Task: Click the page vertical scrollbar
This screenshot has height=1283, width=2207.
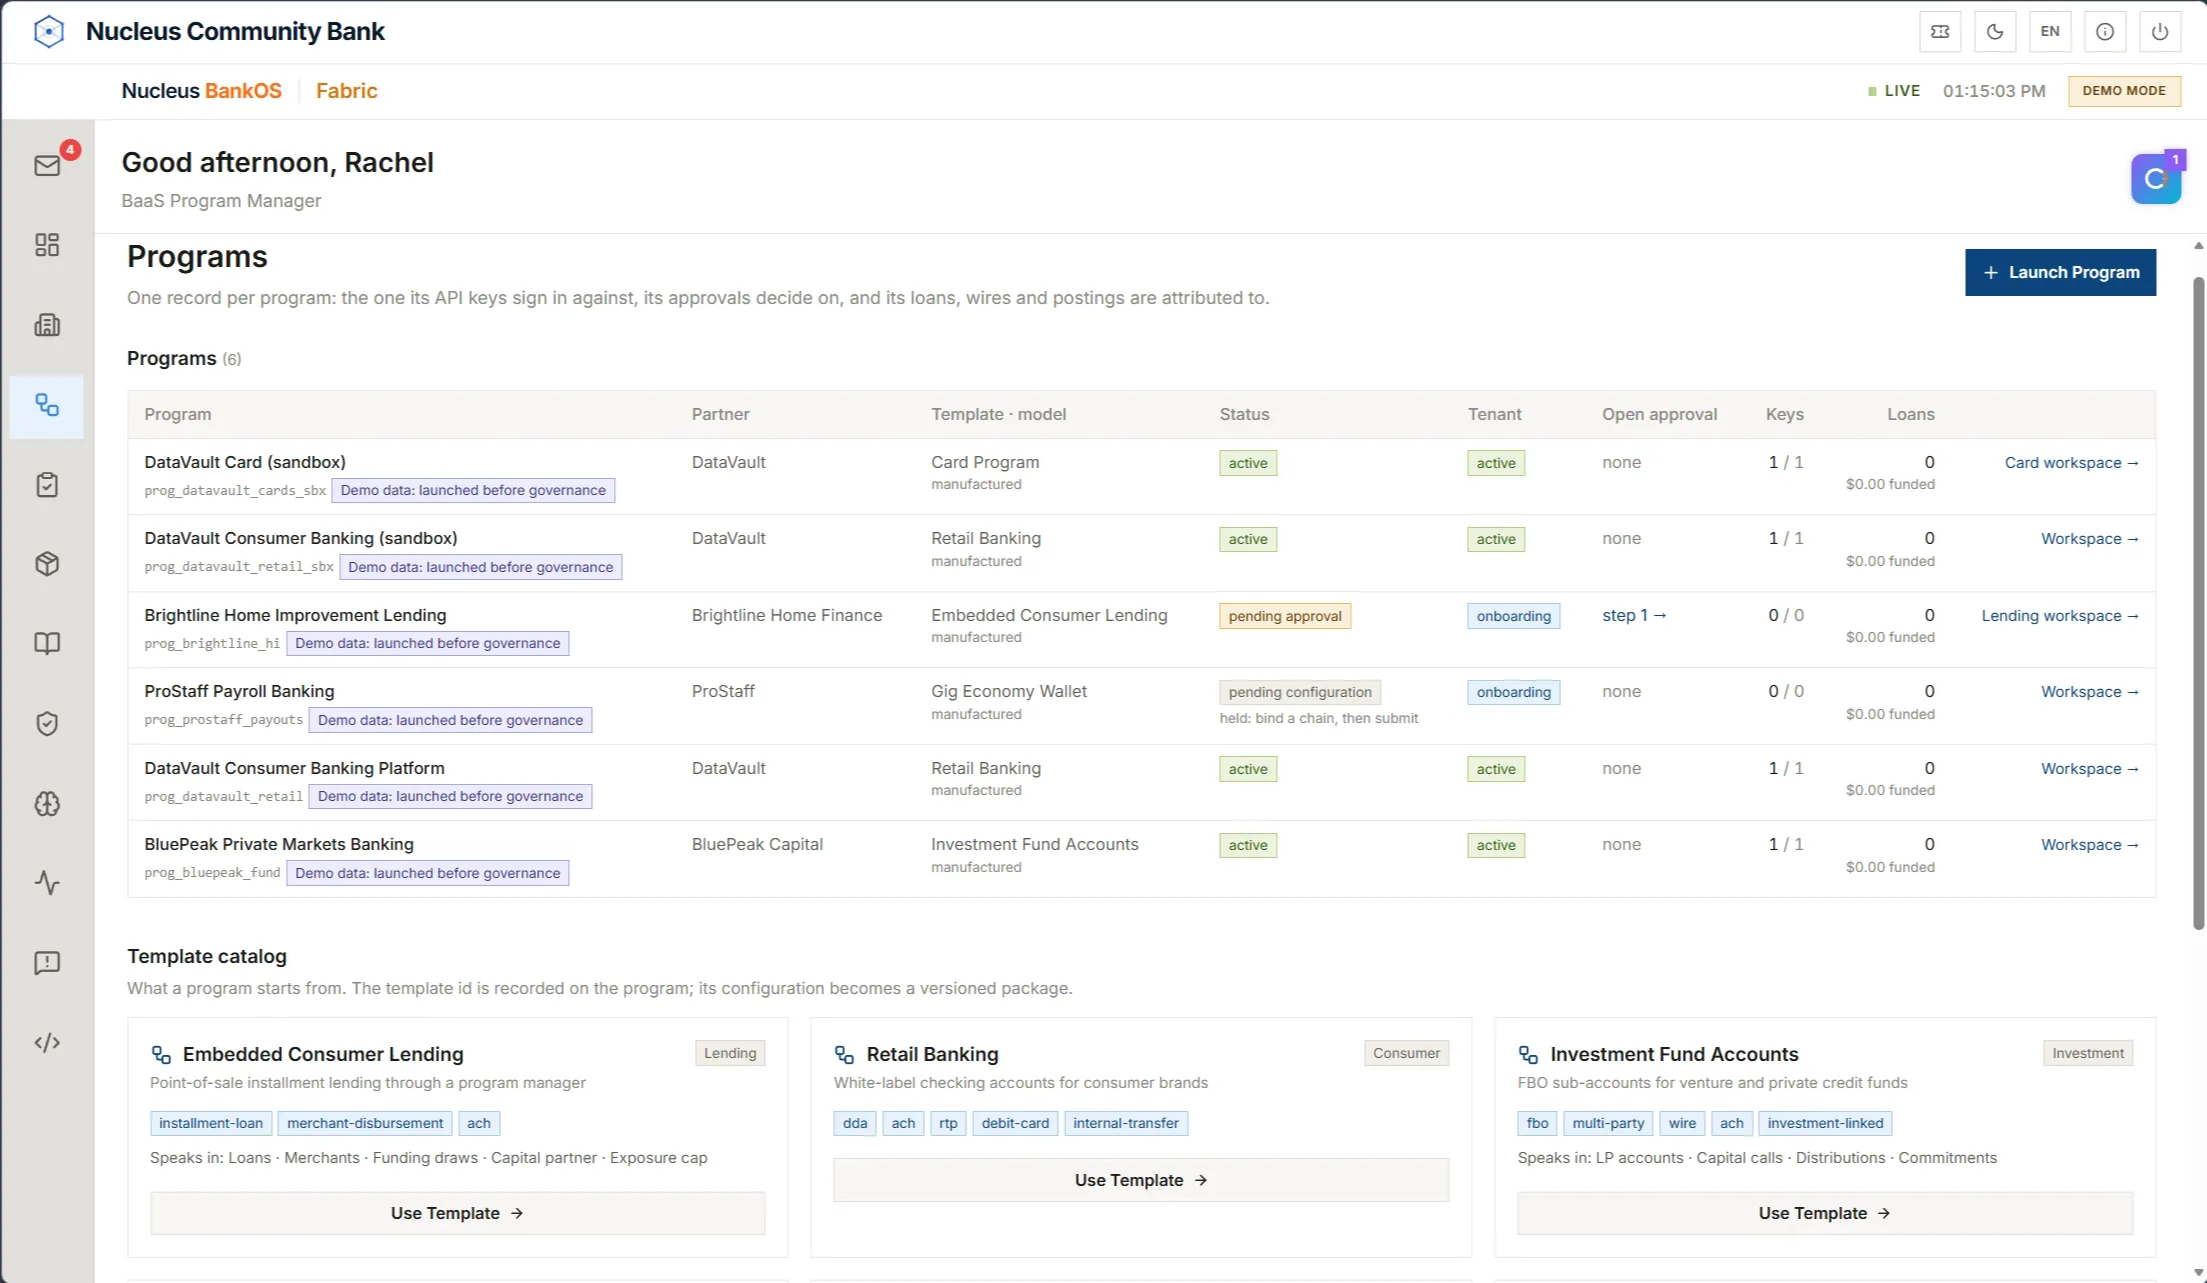Action: point(2198,603)
